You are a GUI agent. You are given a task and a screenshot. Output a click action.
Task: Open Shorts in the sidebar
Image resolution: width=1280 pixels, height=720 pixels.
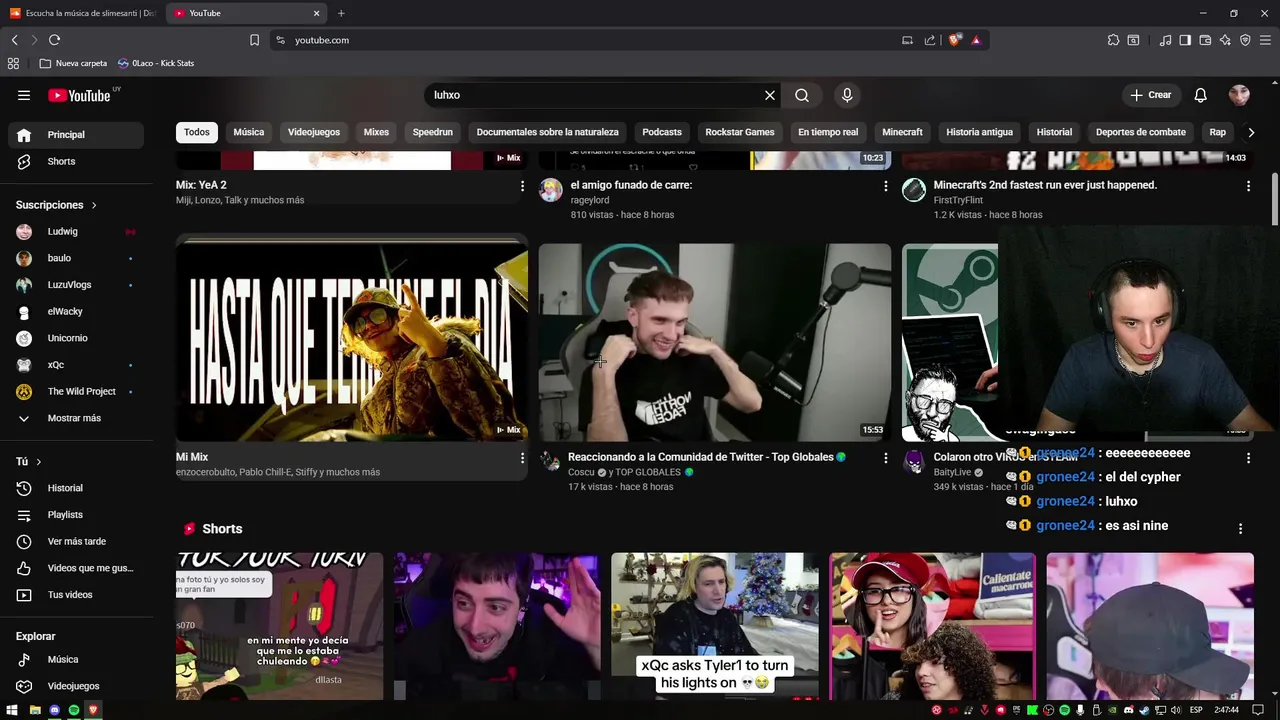[76, 161]
